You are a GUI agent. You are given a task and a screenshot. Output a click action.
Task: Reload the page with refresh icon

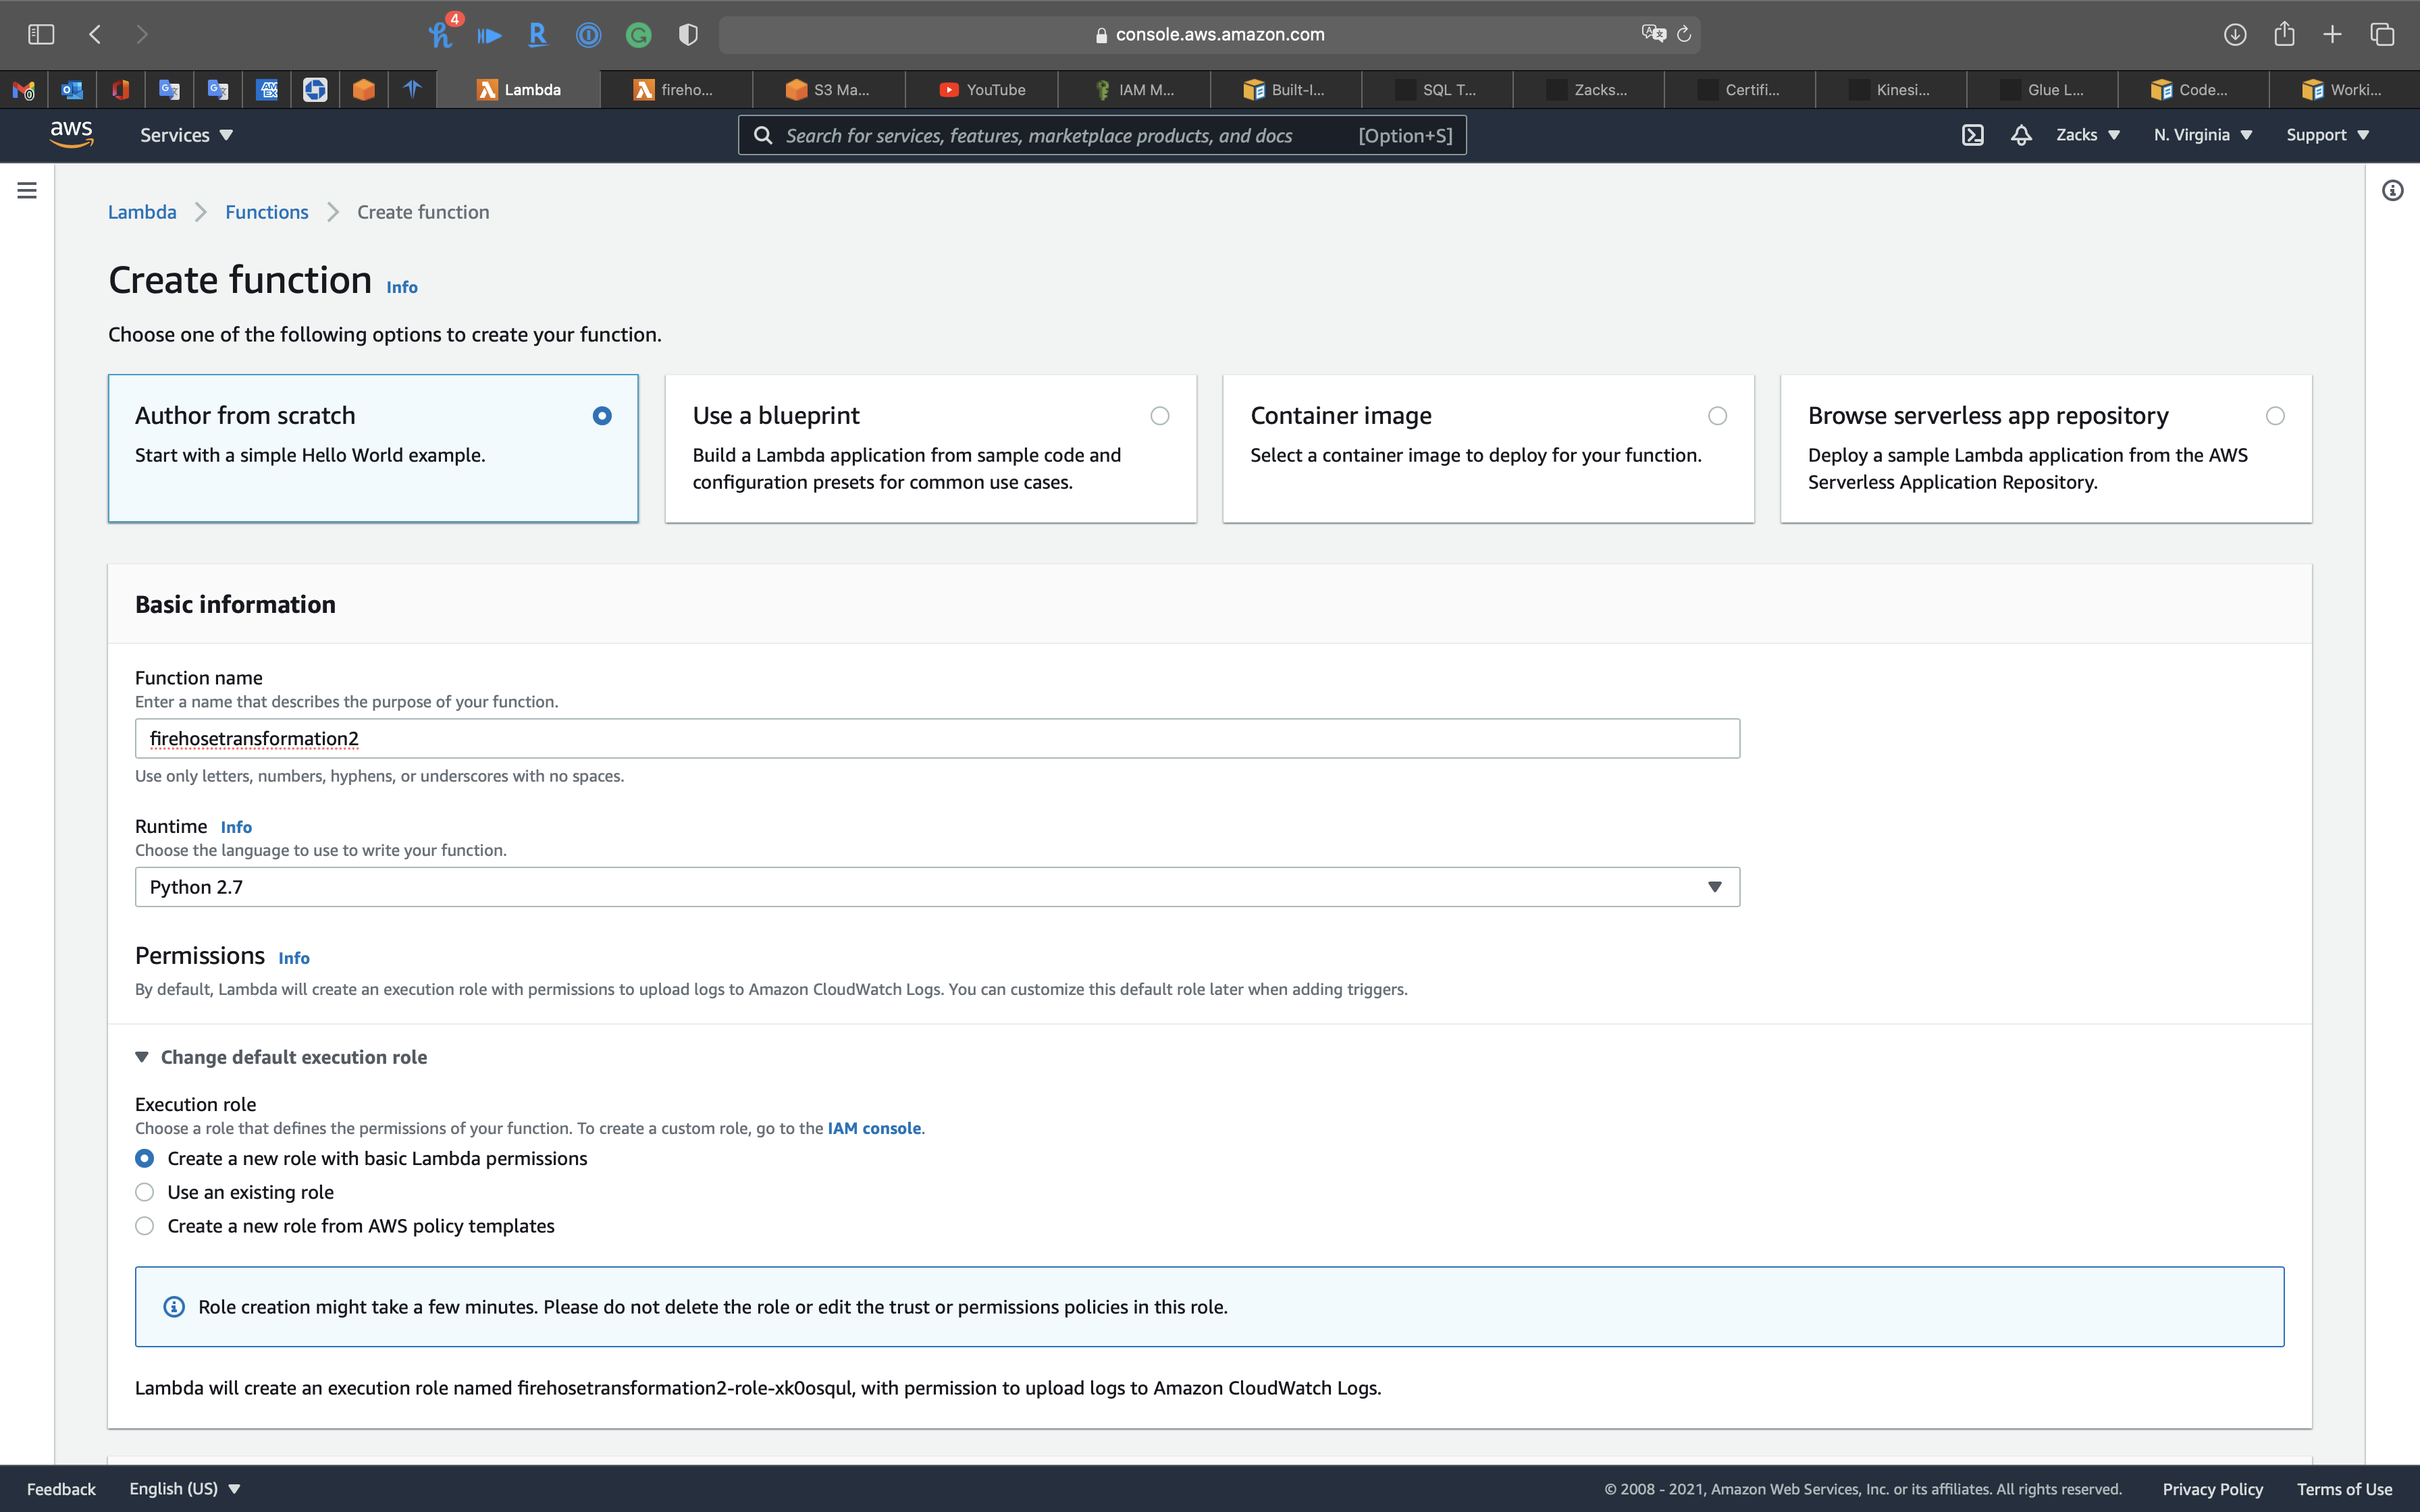[1684, 34]
